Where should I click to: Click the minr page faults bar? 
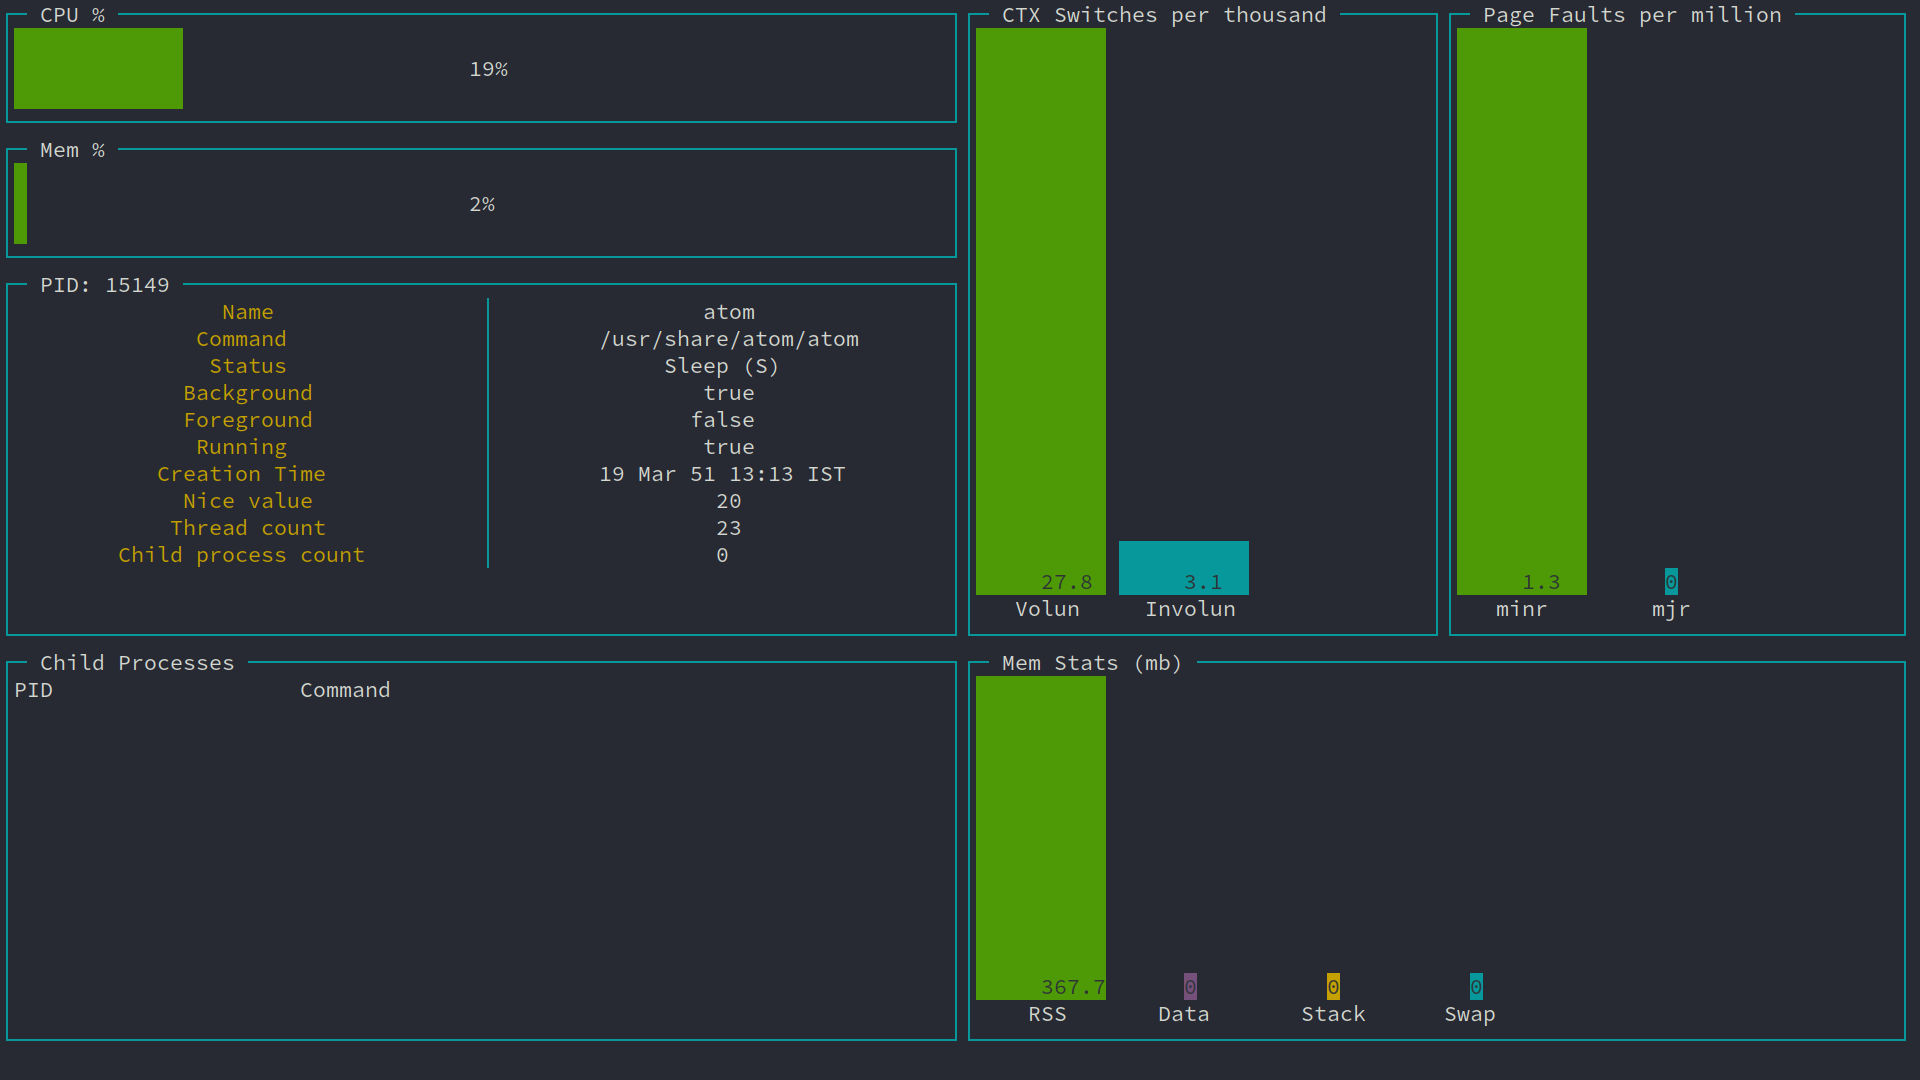pyautogui.click(x=1521, y=310)
